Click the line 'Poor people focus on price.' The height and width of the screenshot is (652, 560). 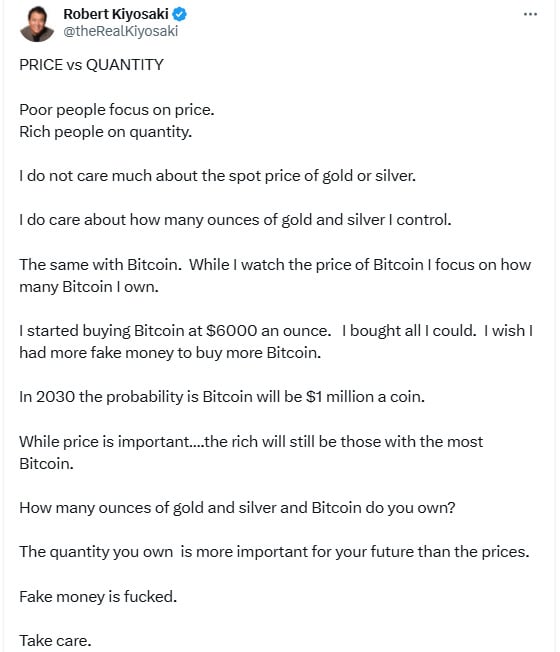coord(117,110)
